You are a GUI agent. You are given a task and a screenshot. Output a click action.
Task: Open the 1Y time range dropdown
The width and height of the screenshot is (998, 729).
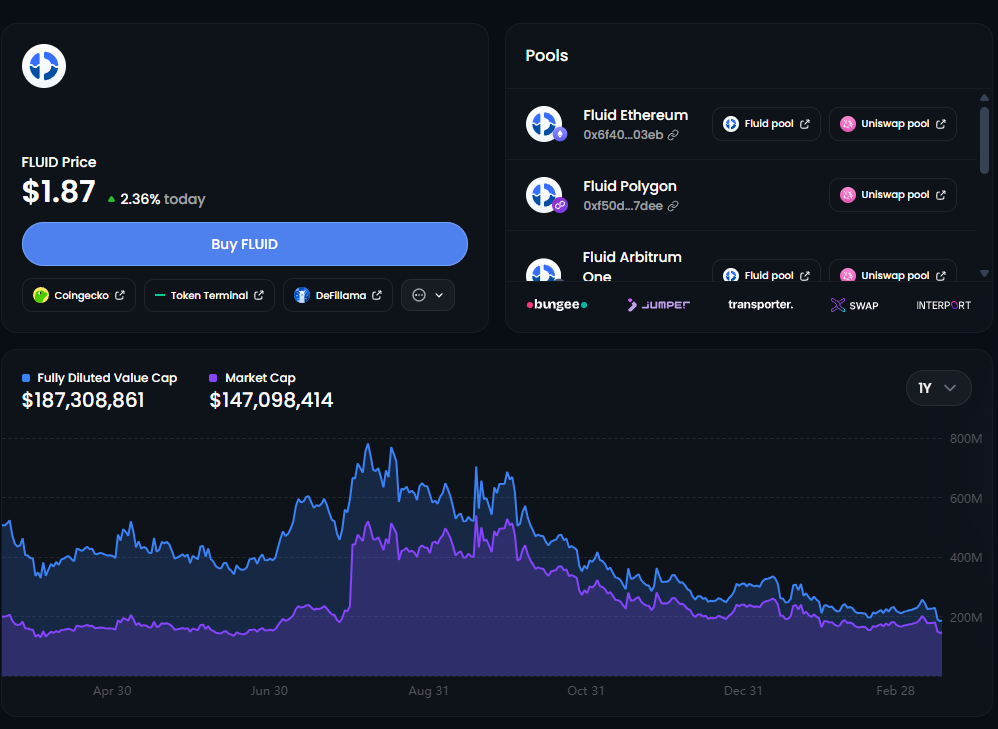click(x=938, y=388)
